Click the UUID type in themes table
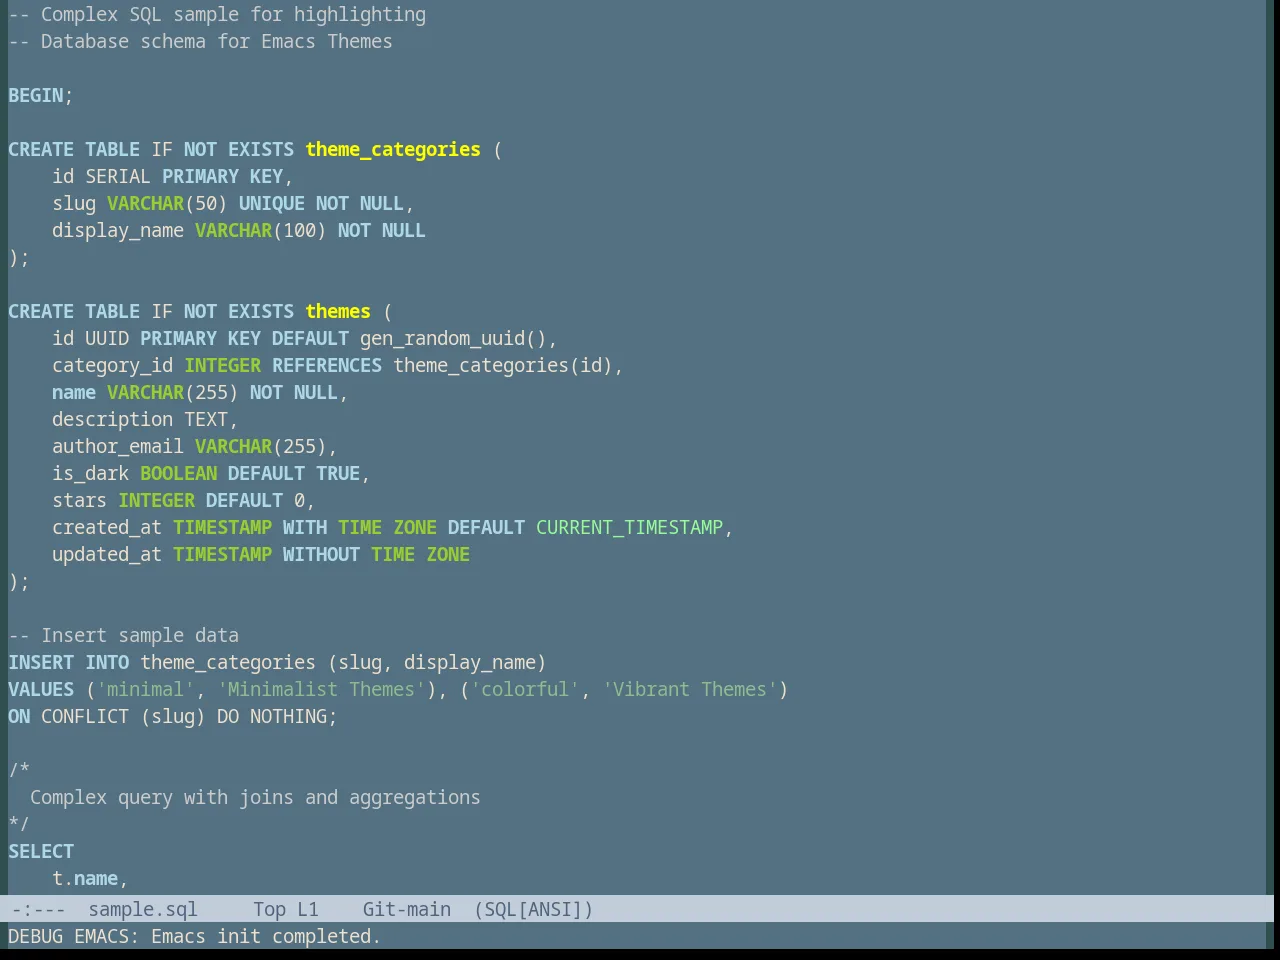1280x960 pixels. [107, 339]
